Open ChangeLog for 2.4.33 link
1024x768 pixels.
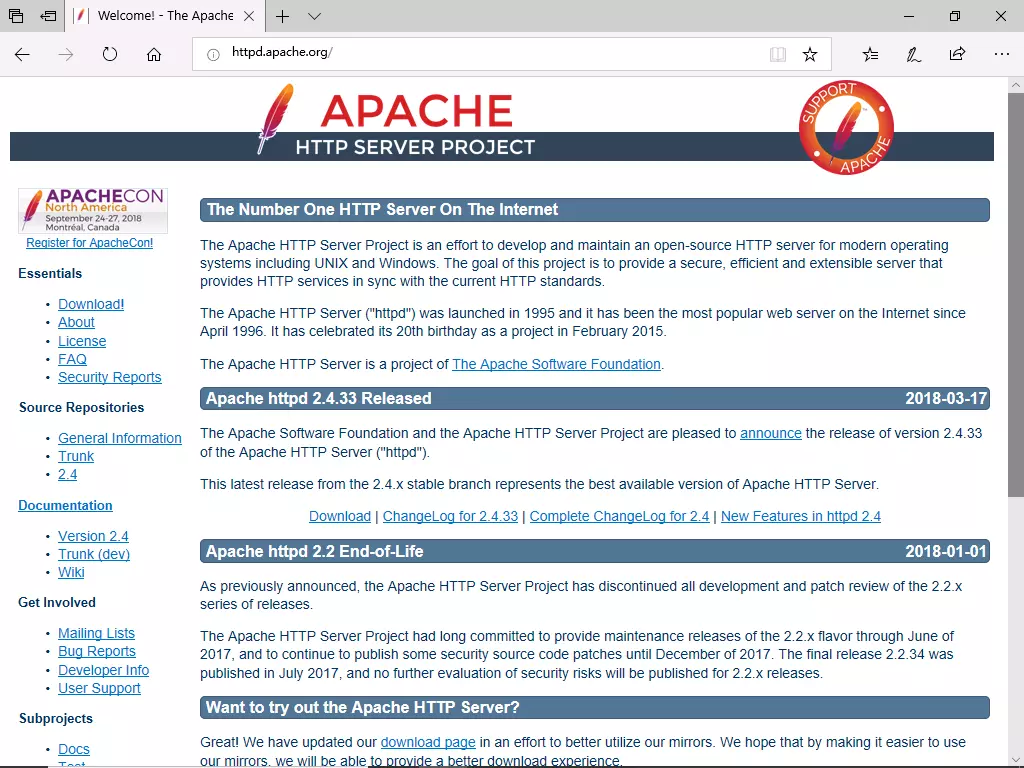click(x=450, y=517)
